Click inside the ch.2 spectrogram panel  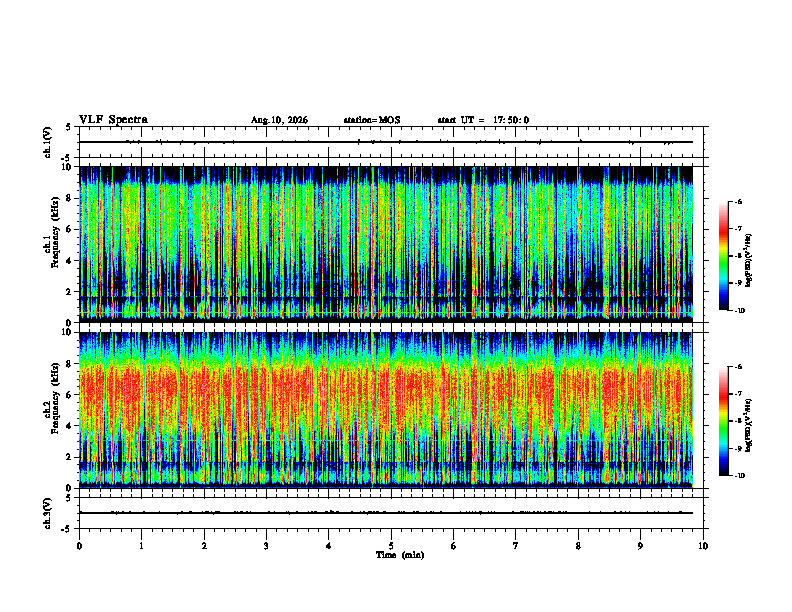click(x=386, y=410)
